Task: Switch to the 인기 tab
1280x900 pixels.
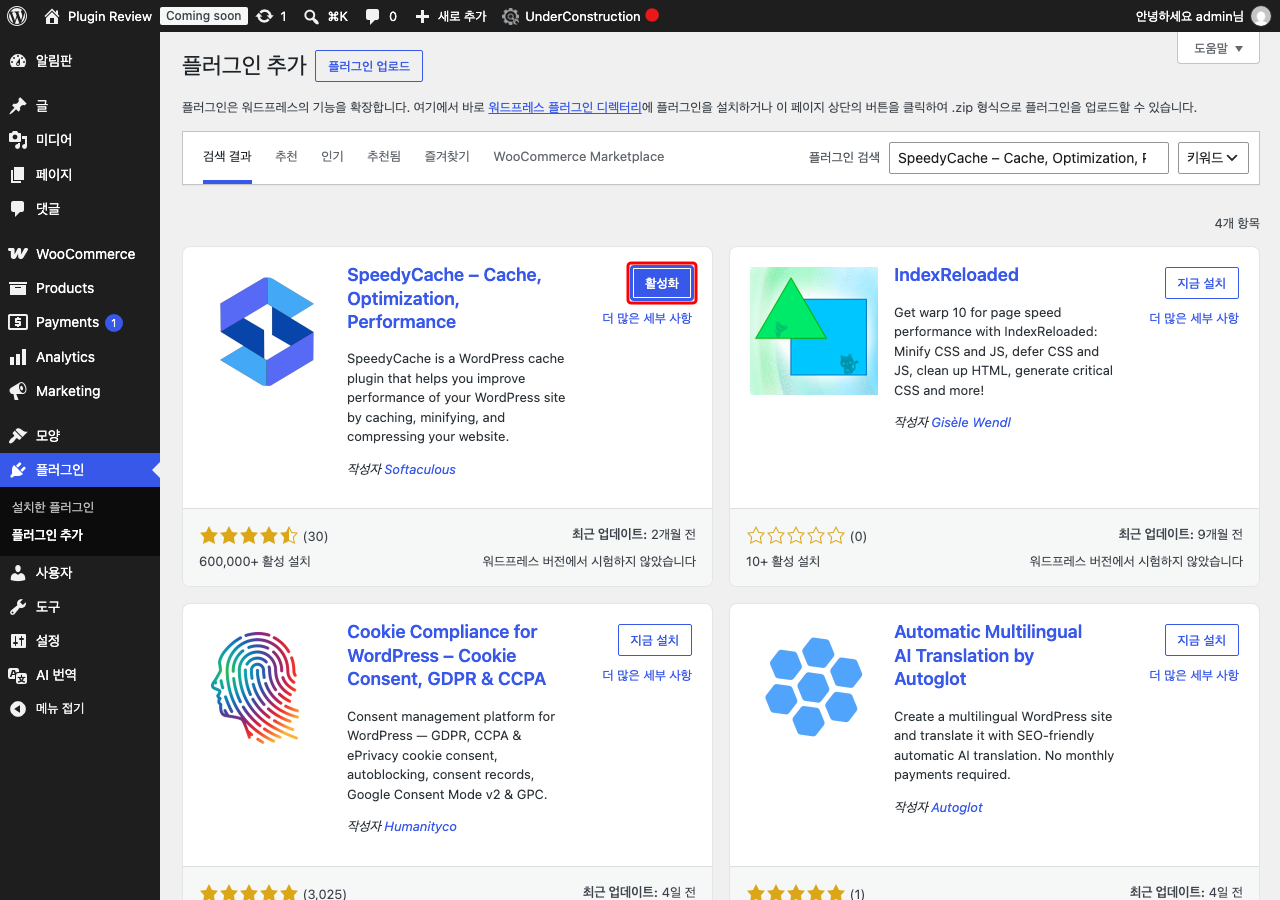Action: coord(332,157)
